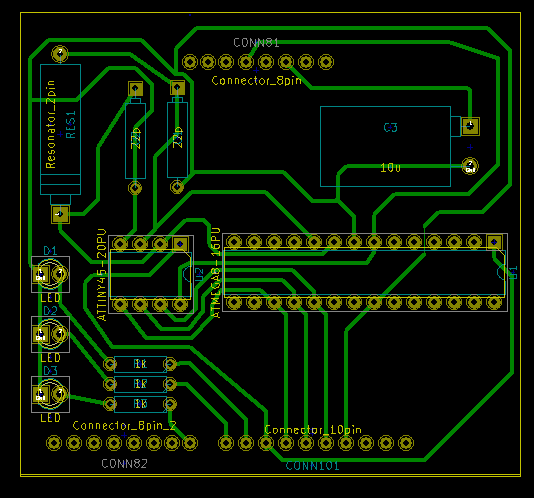534x498 pixels.
Task: Select the C3 capacitor body outline
Action: point(386,146)
